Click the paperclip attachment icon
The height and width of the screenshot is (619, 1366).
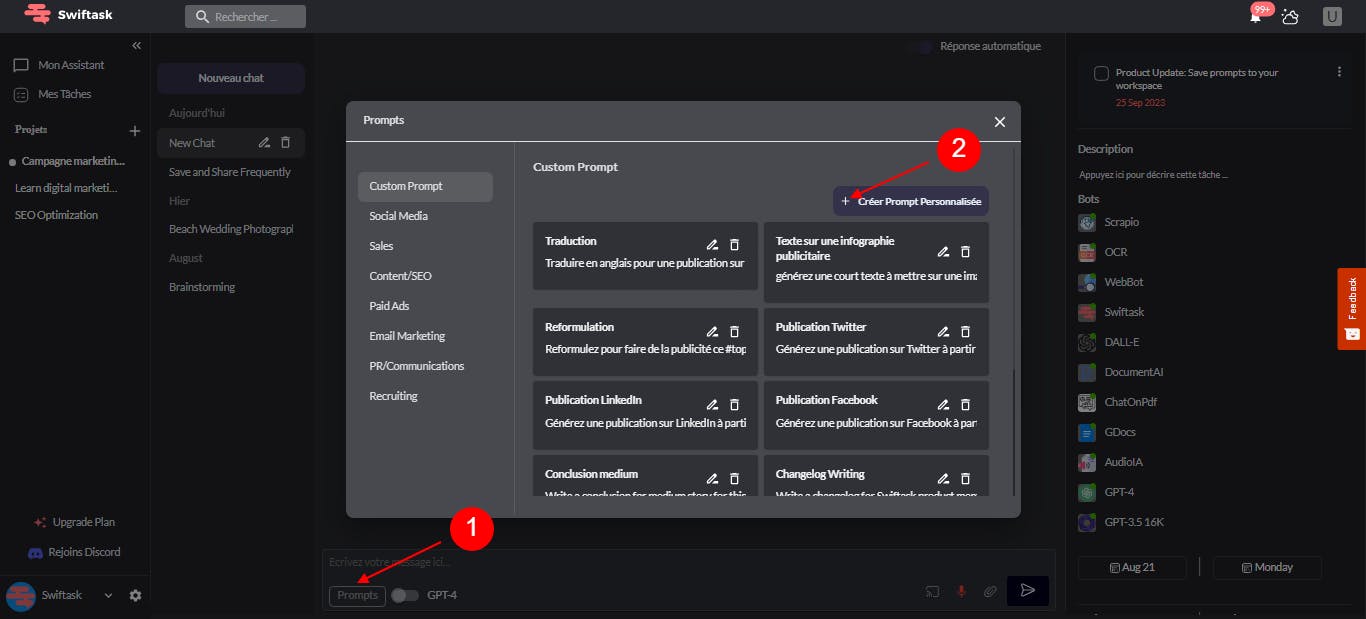click(x=990, y=591)
